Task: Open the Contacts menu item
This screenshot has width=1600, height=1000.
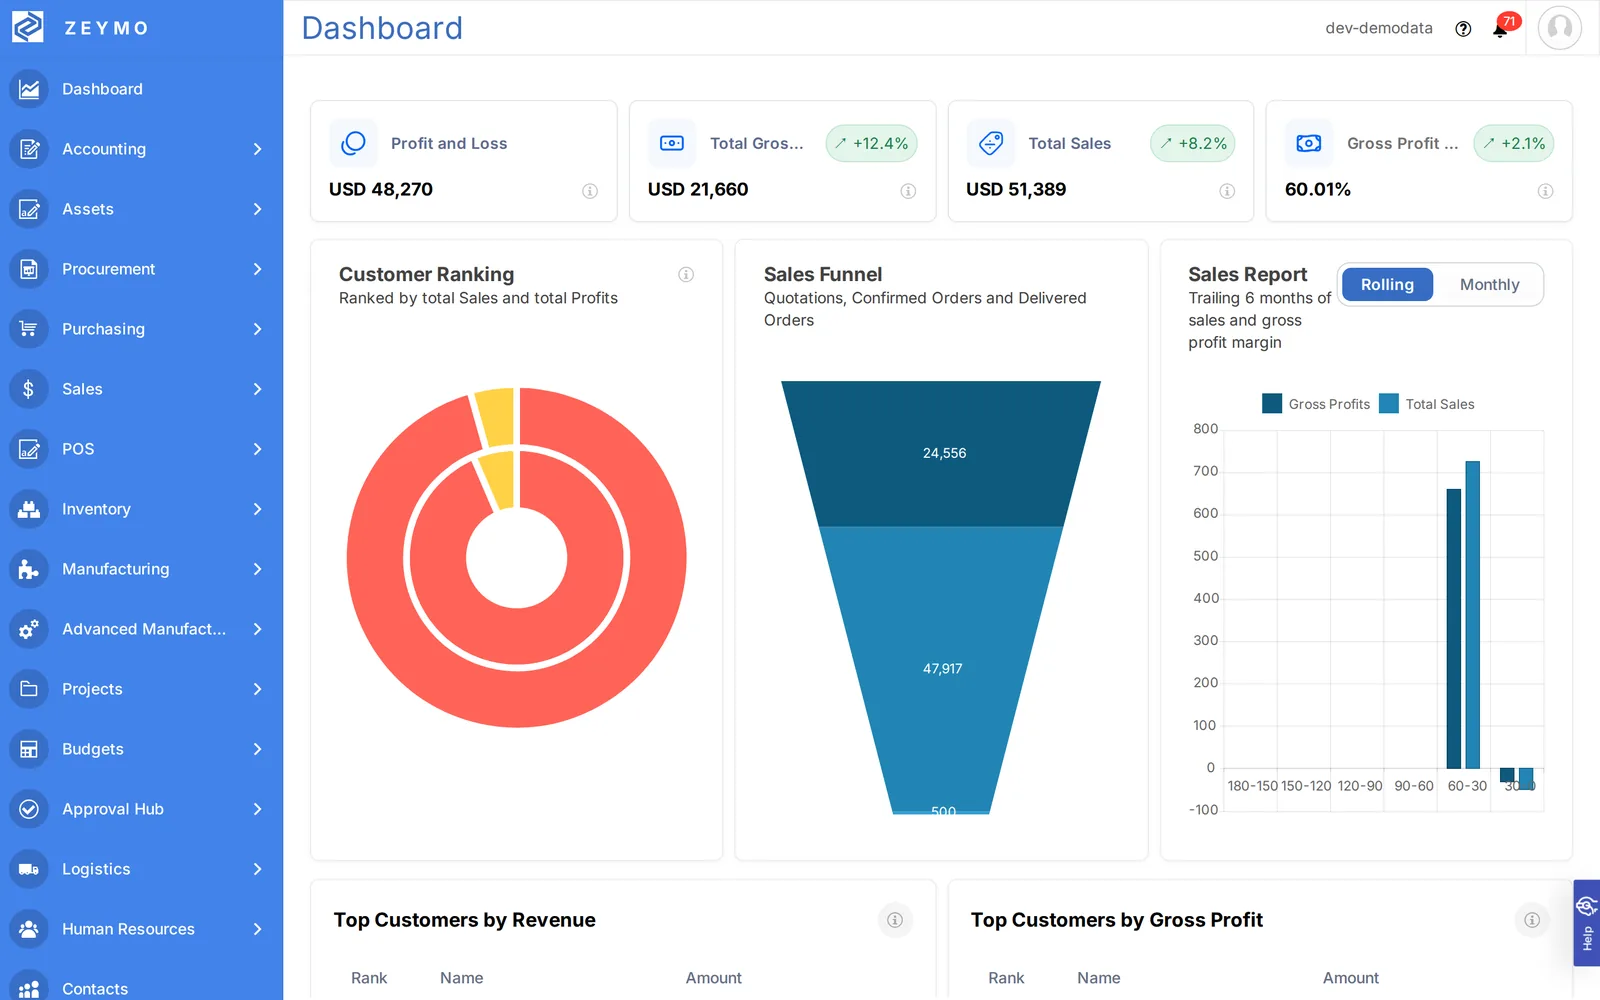Action: [x=141, y=985]
